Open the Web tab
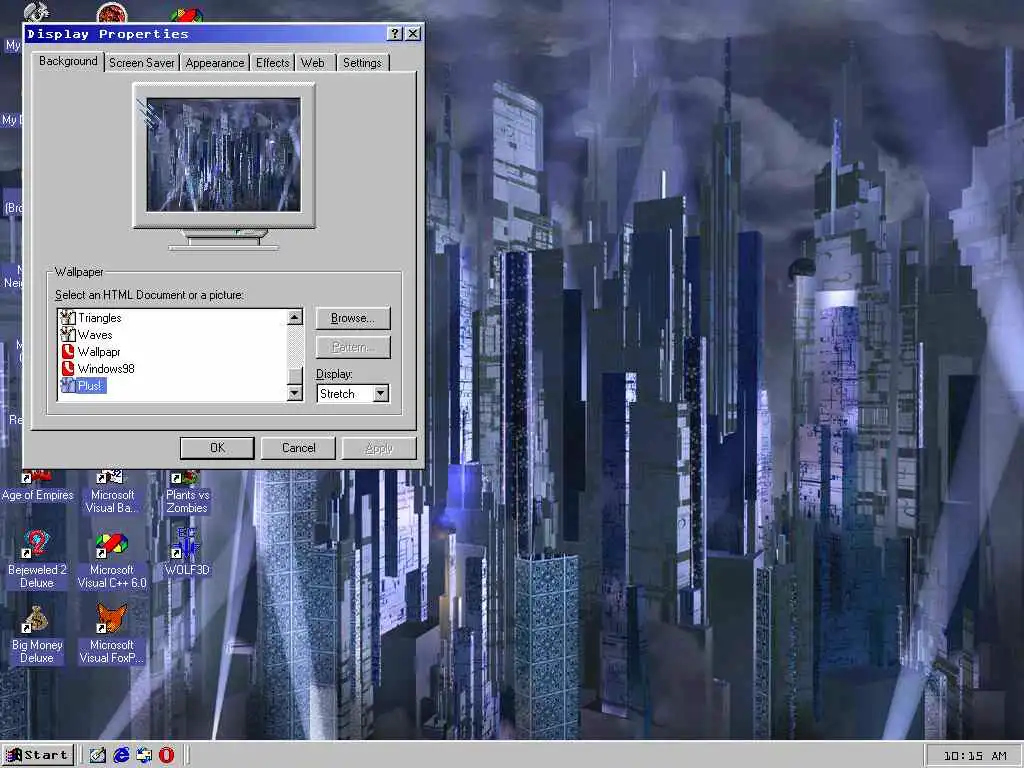This screenshot has width=1024, height=768. click(313, 63)
